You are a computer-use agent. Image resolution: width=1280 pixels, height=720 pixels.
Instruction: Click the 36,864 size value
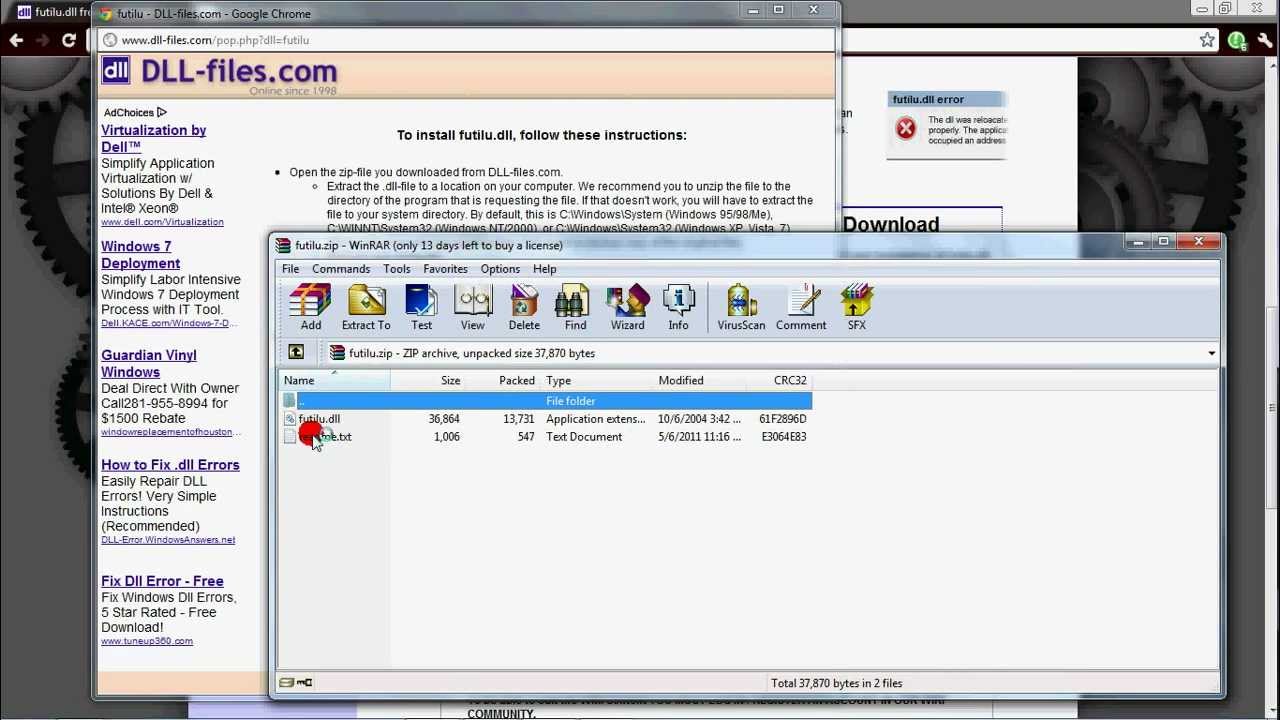pos(443,419)
